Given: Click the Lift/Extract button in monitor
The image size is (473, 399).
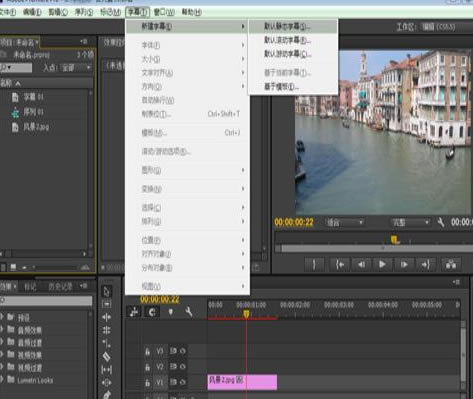Looking at the screenshot, I should coord(451,265).
